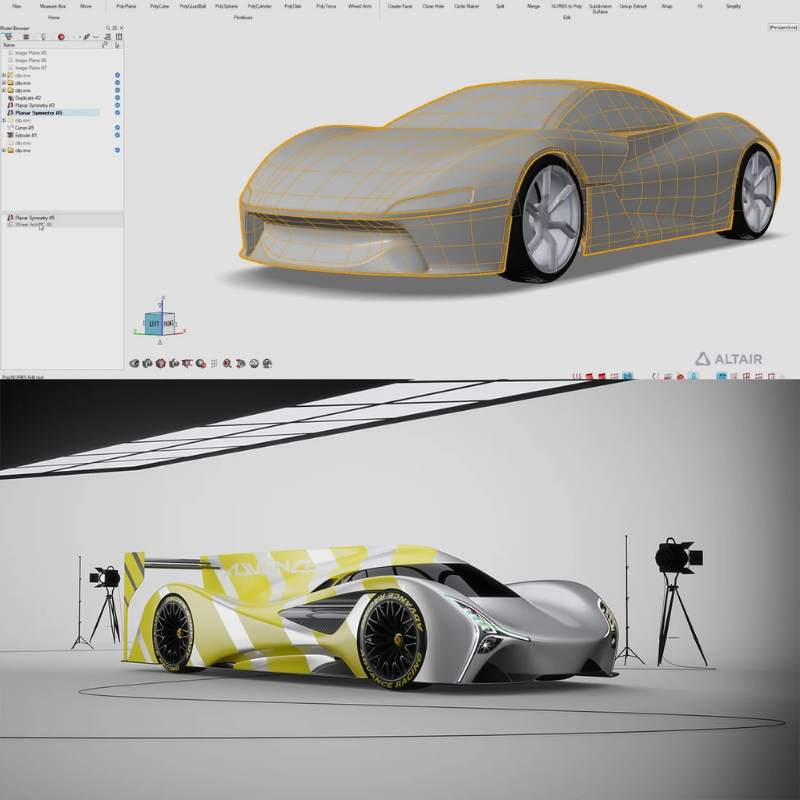
Task: Select the PolySphere primitive tool
Action: [x=226, y=6]
